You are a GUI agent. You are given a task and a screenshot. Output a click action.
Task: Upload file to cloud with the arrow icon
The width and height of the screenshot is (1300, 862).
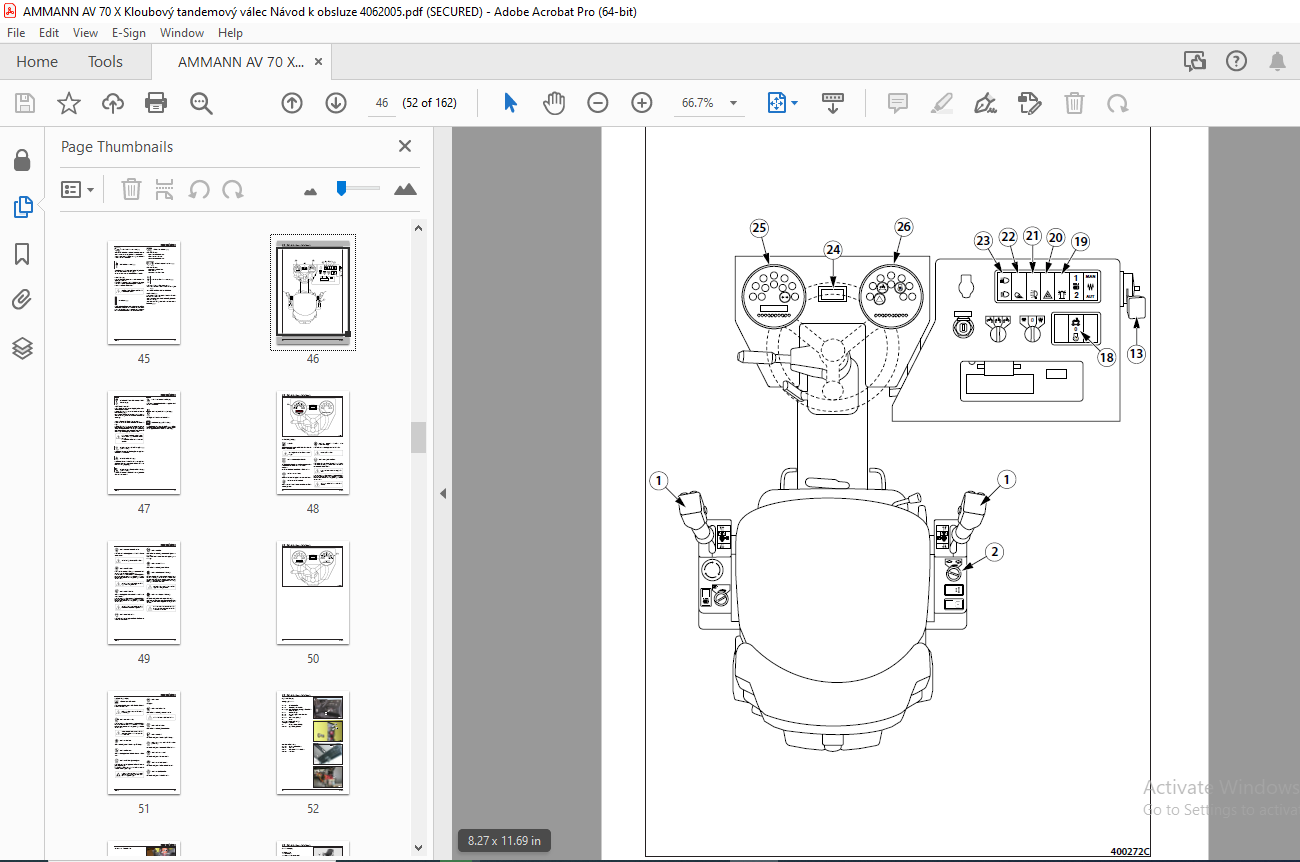(x=113, y=103)
